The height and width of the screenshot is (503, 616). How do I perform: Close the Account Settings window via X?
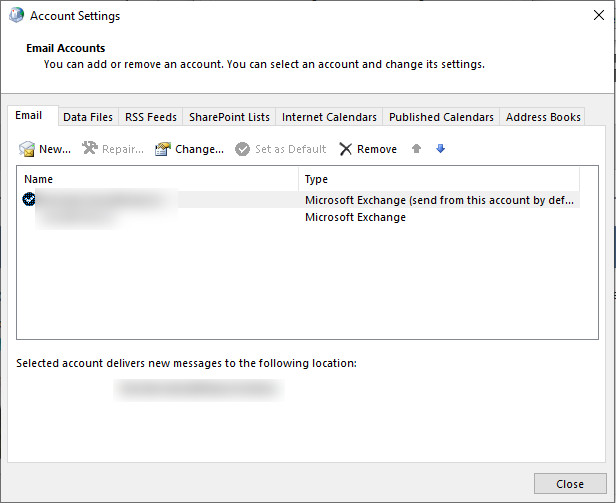click(x=599, y=15)
